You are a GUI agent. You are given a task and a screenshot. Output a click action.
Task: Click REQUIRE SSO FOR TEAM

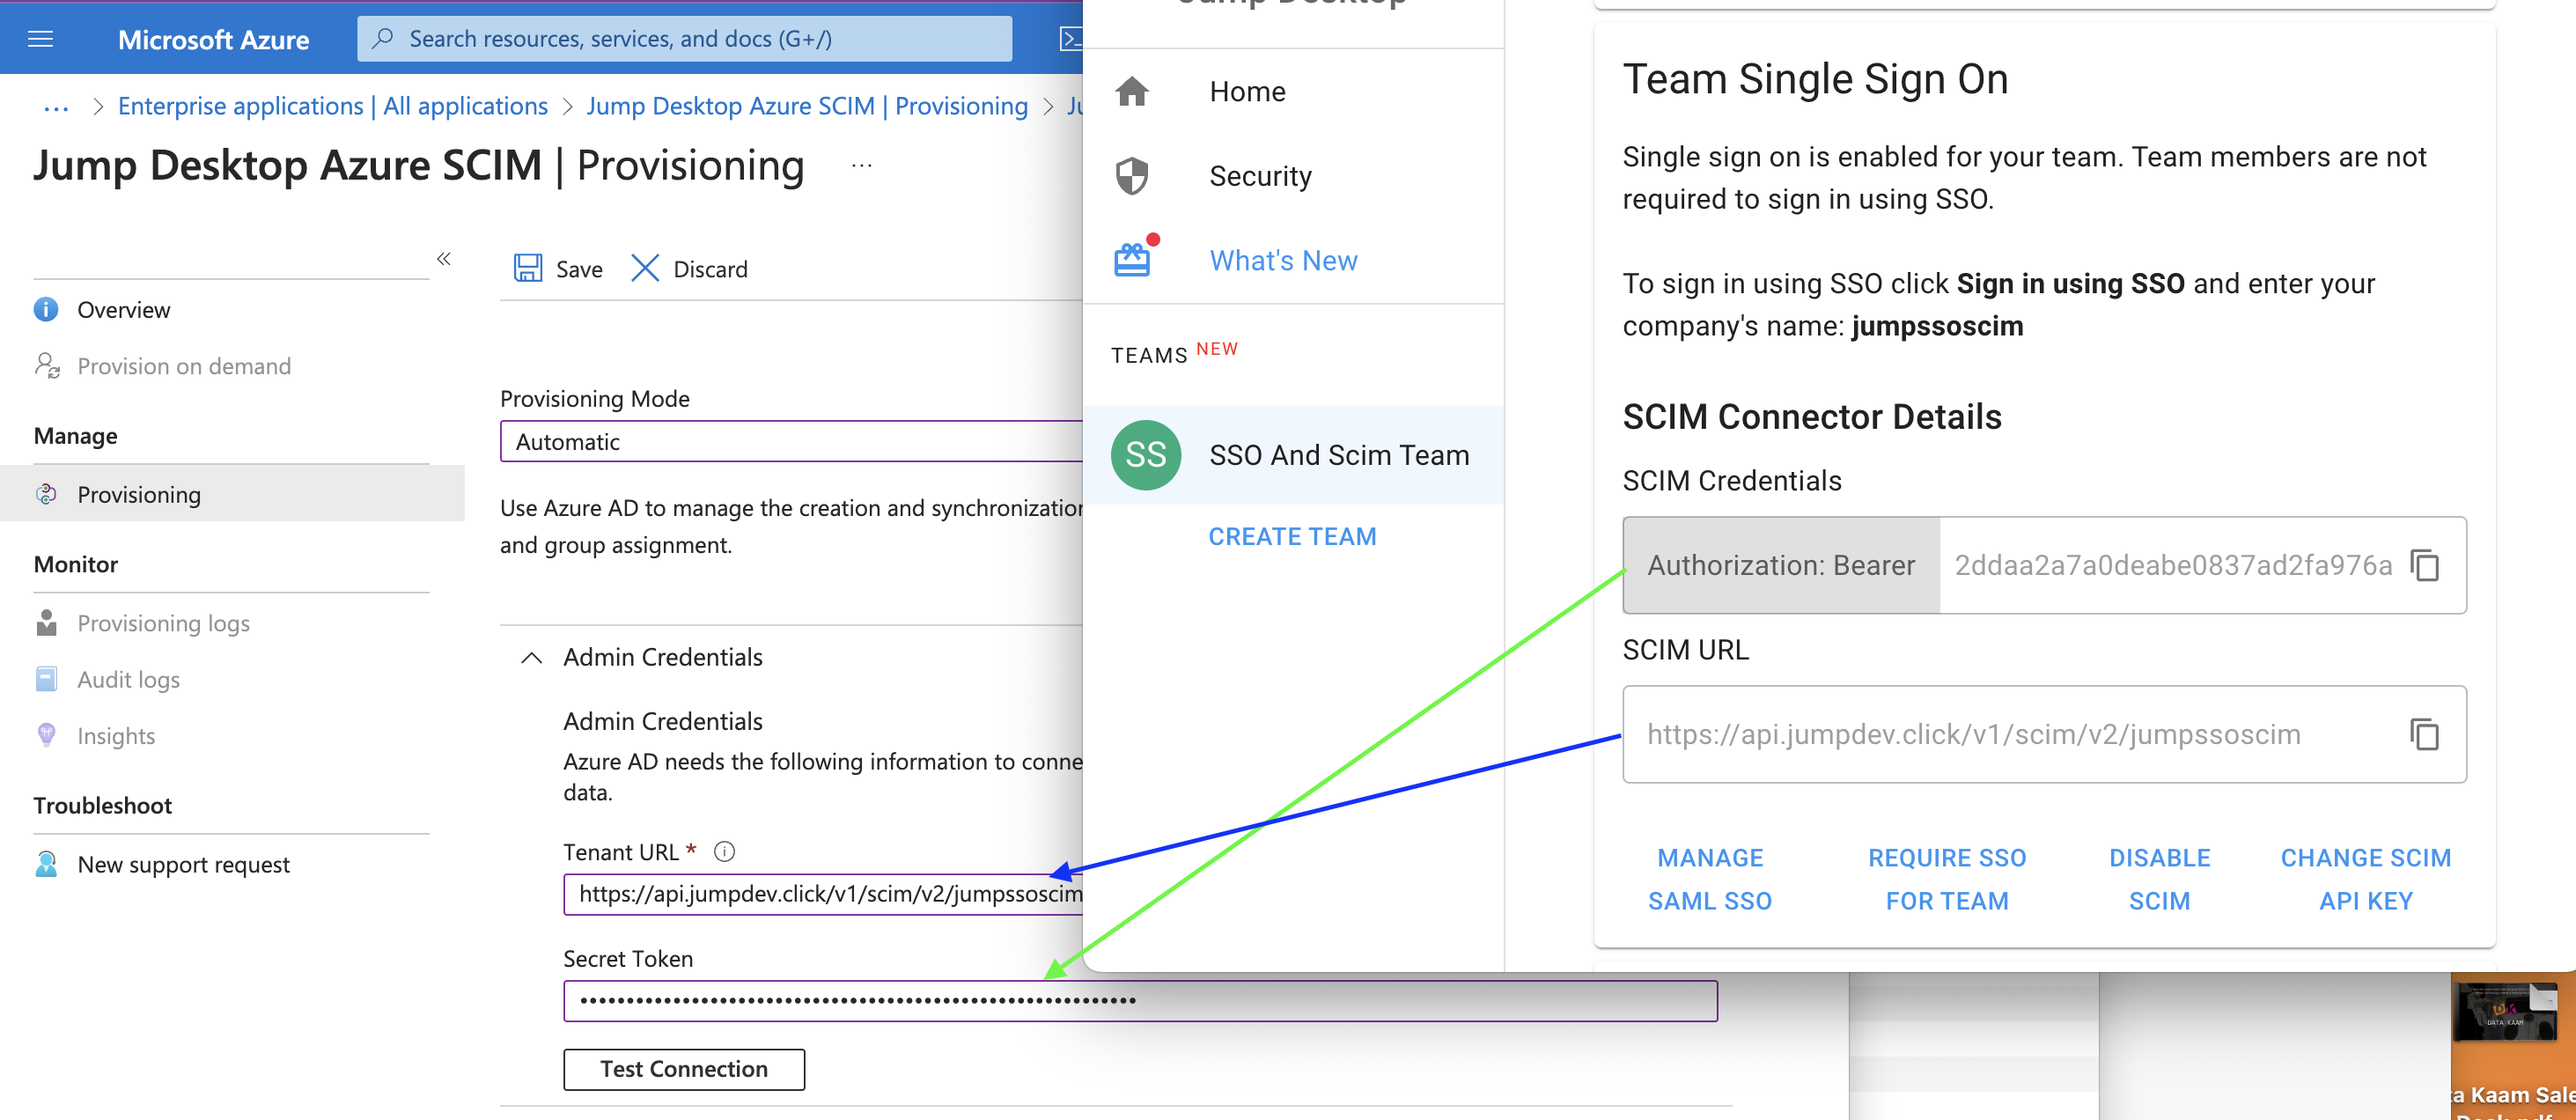[x=1947, y=879]
